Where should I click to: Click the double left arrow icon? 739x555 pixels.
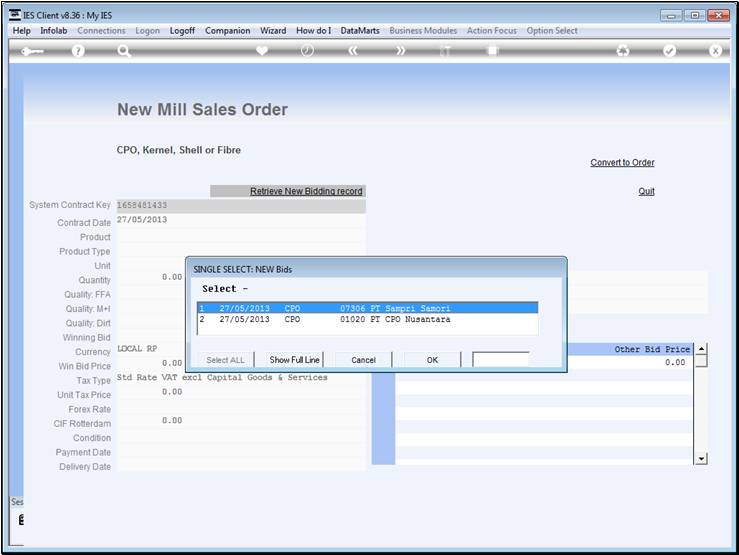(x=353, y=51)
